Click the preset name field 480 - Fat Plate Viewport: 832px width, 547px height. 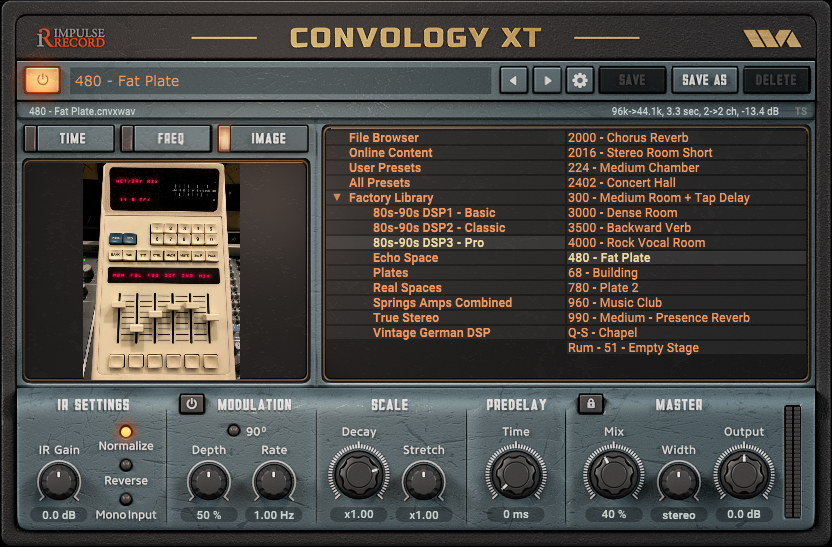[280, 81]
